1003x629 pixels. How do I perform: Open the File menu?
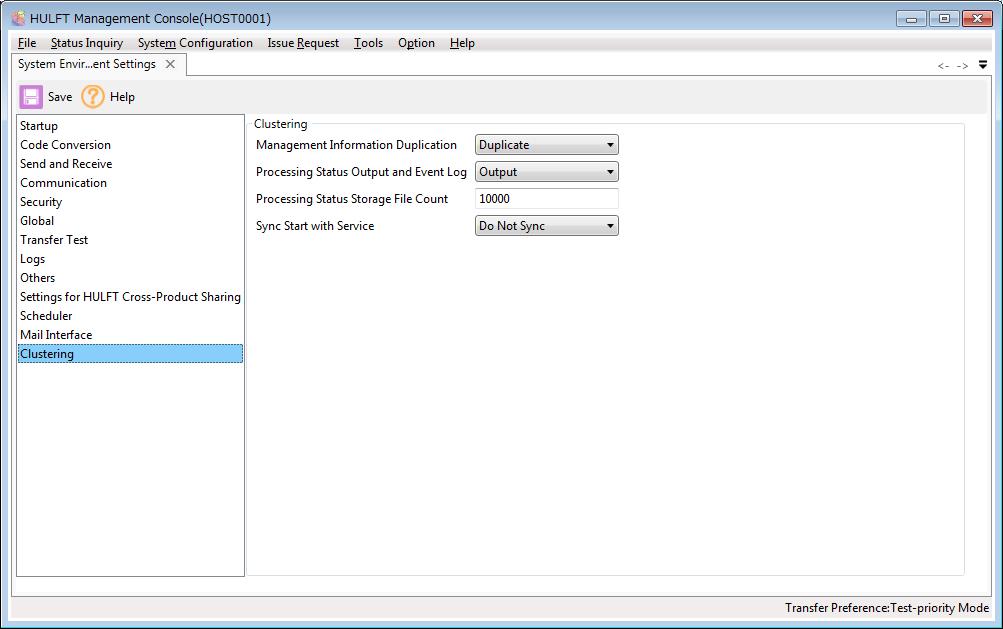[x=27, y=43]
